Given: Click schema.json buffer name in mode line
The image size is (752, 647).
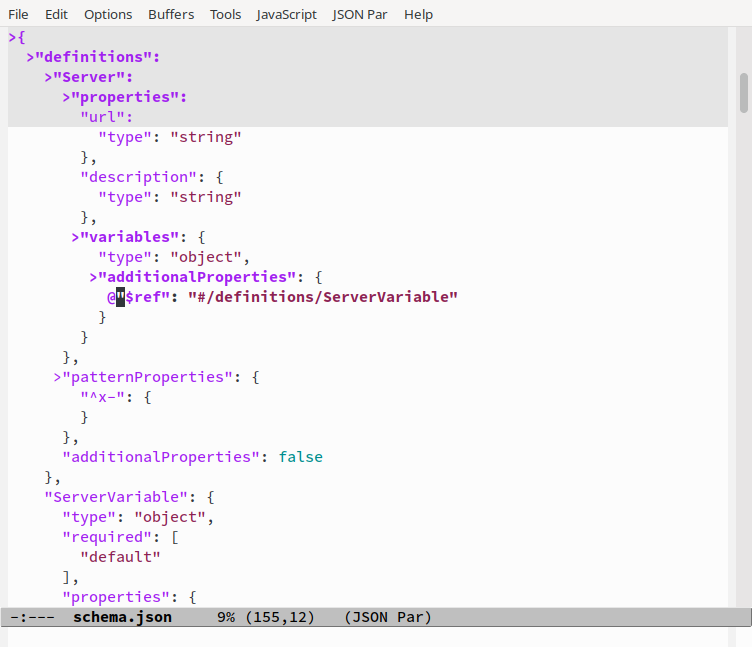Looking at the screenshot, I should [x=122, y=617].
